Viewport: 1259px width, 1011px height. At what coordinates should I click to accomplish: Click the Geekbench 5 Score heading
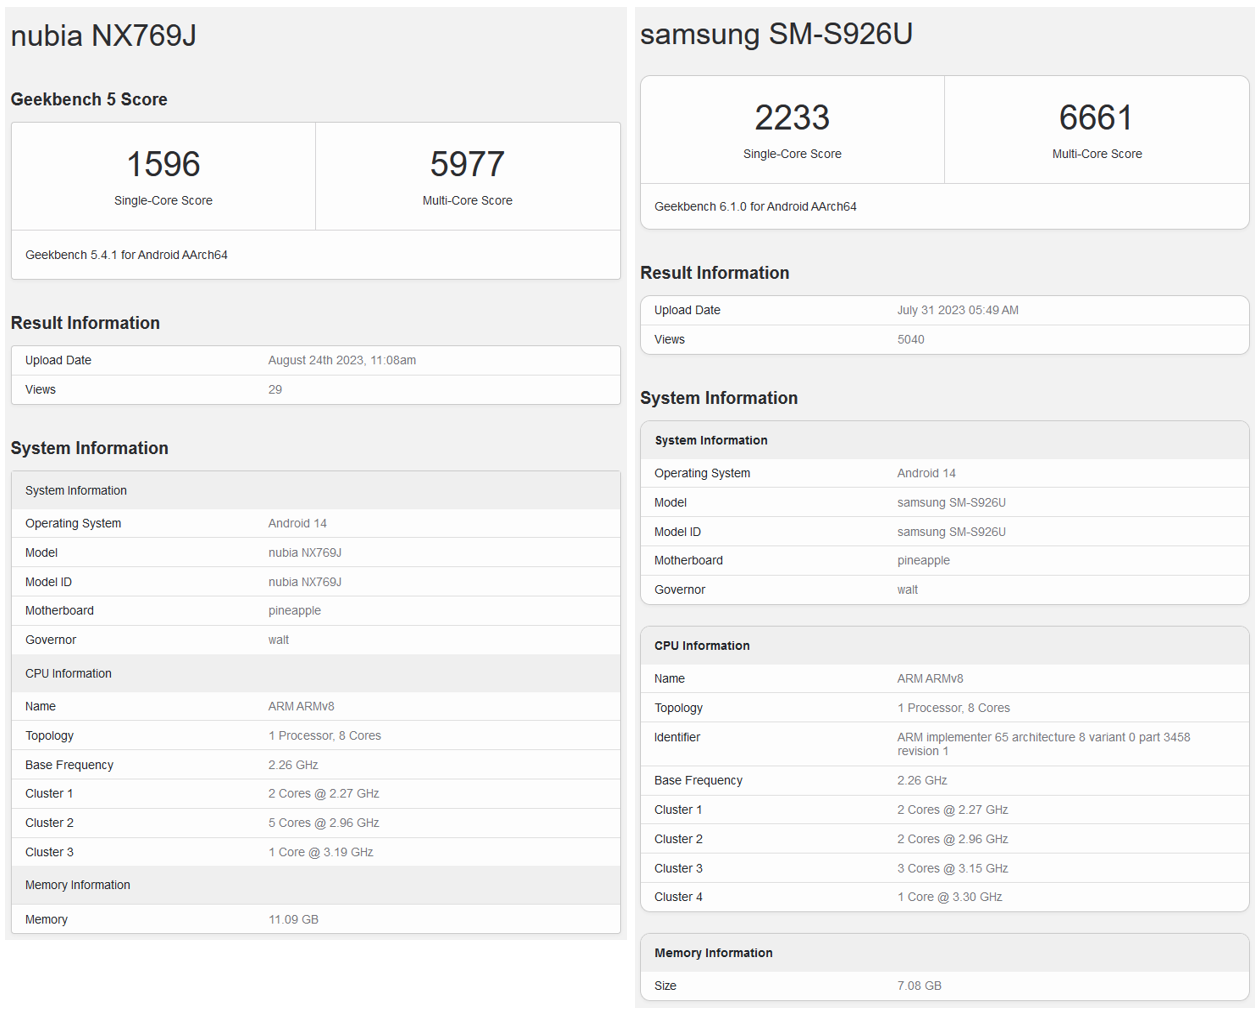pyautogui.click(x=89, y=99)
